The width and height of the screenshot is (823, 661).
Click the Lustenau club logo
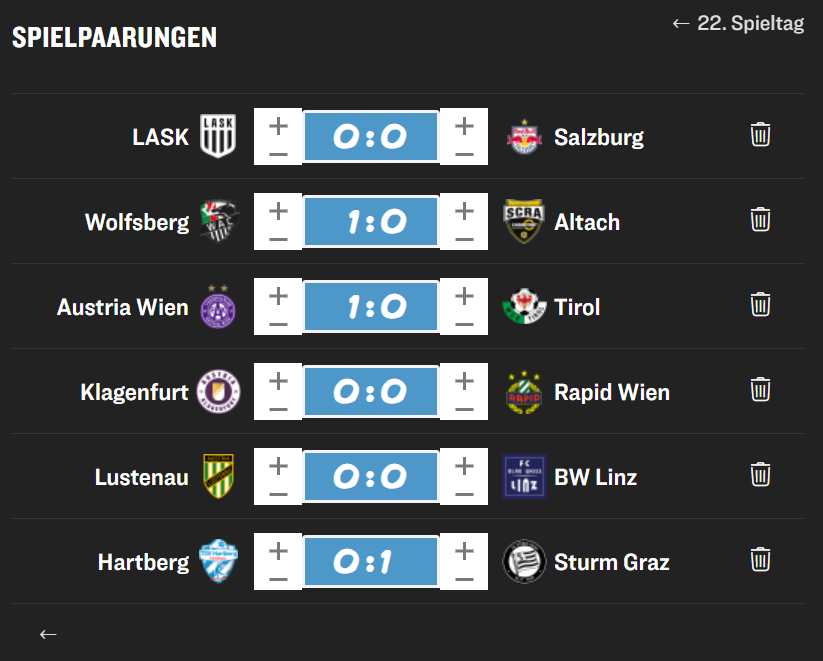[219, 477]
